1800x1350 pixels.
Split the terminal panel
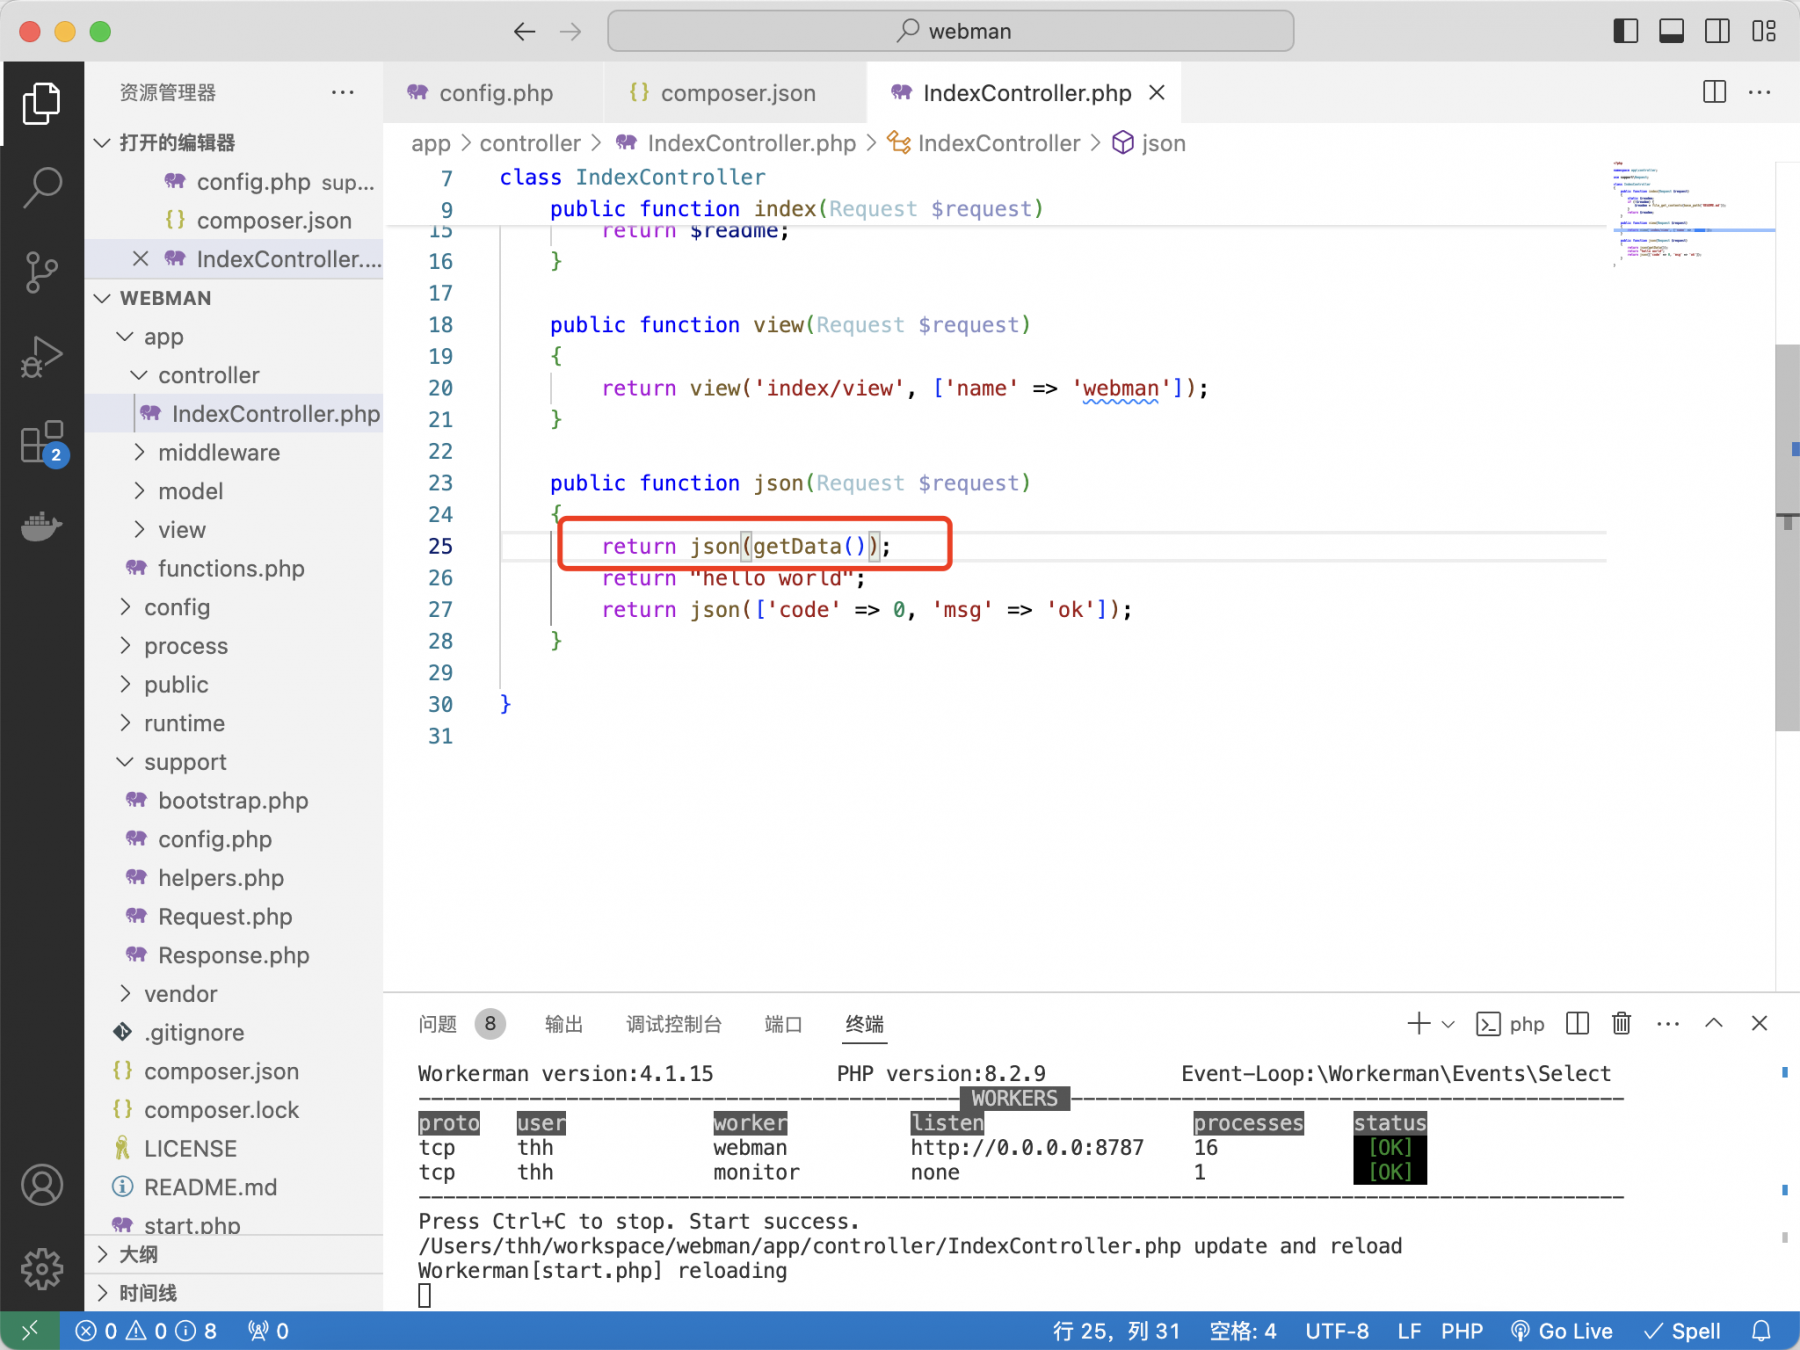point(1577,1023)
